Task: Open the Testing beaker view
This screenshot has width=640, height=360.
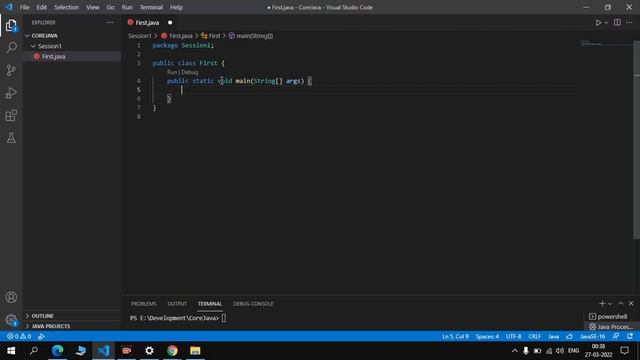Action: click(11, 138)
